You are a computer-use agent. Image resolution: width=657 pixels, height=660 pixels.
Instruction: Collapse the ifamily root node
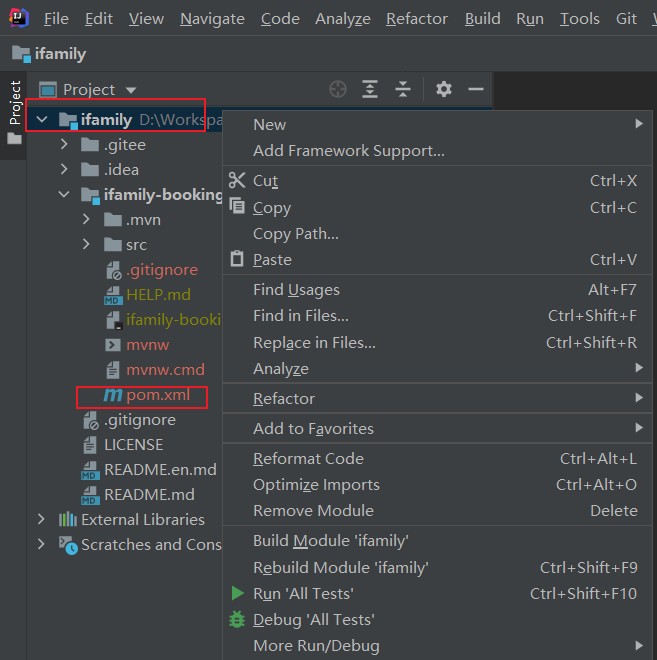(x=42, y=120)
